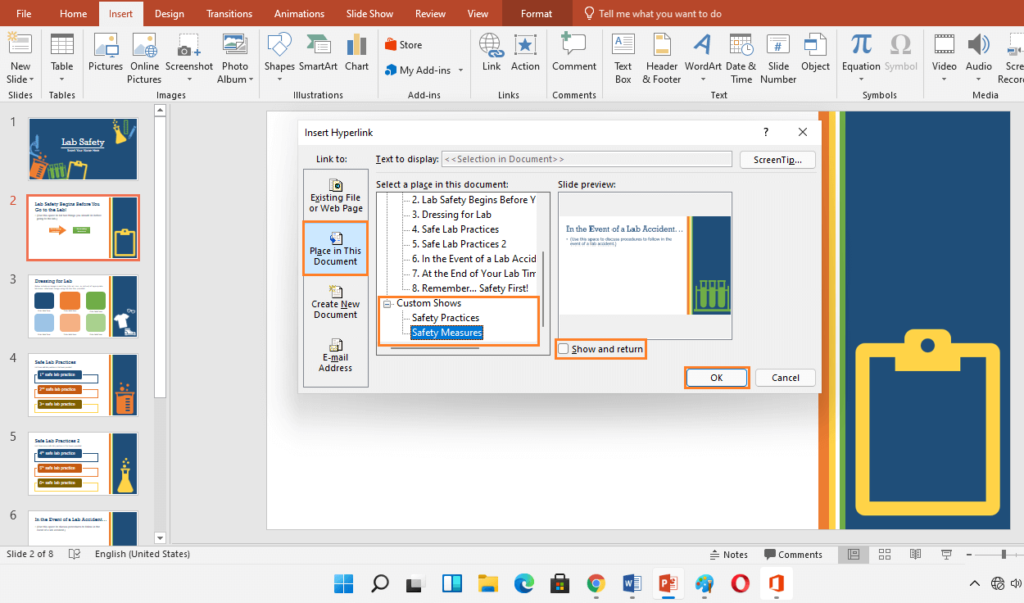The height and width of the screenshot is (603, 1024).
Task: Collapse the Custom Shows tree node
Action: (387, 303)
